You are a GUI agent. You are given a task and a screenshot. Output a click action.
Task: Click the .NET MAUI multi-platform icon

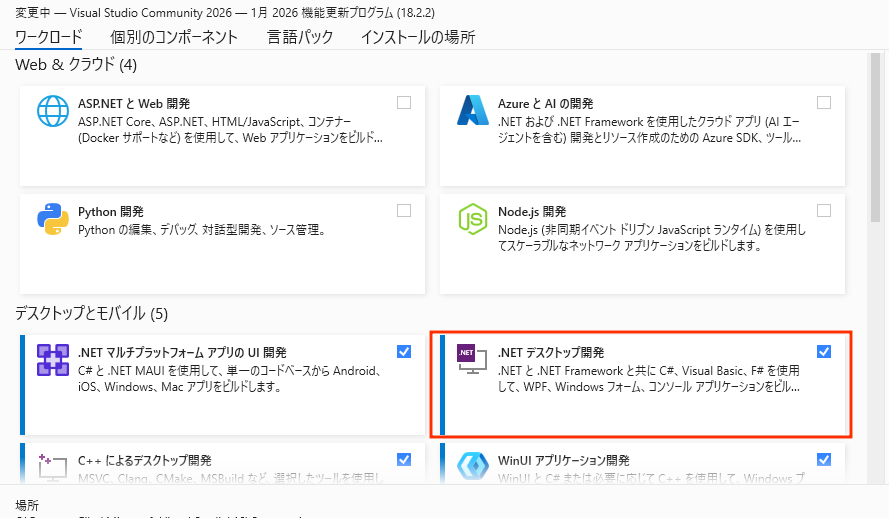52,360
